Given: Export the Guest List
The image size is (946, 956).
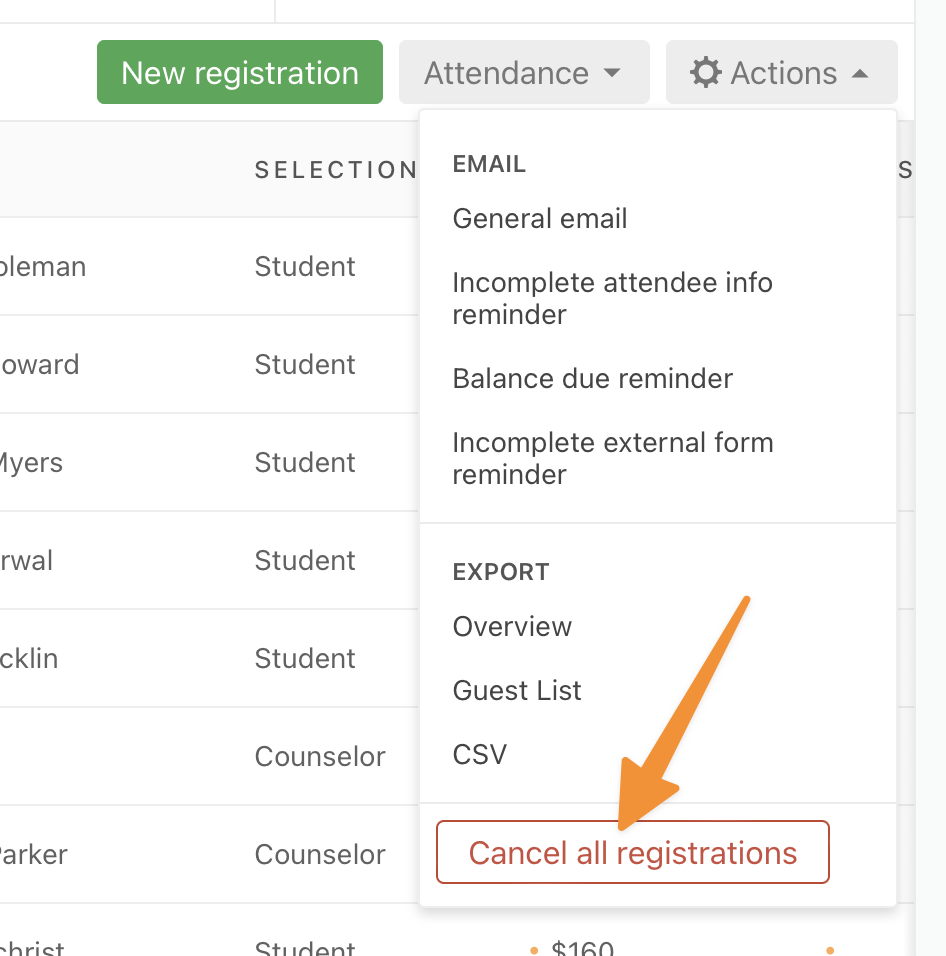Looking at the screenshot, I should (x=517, y=690).
